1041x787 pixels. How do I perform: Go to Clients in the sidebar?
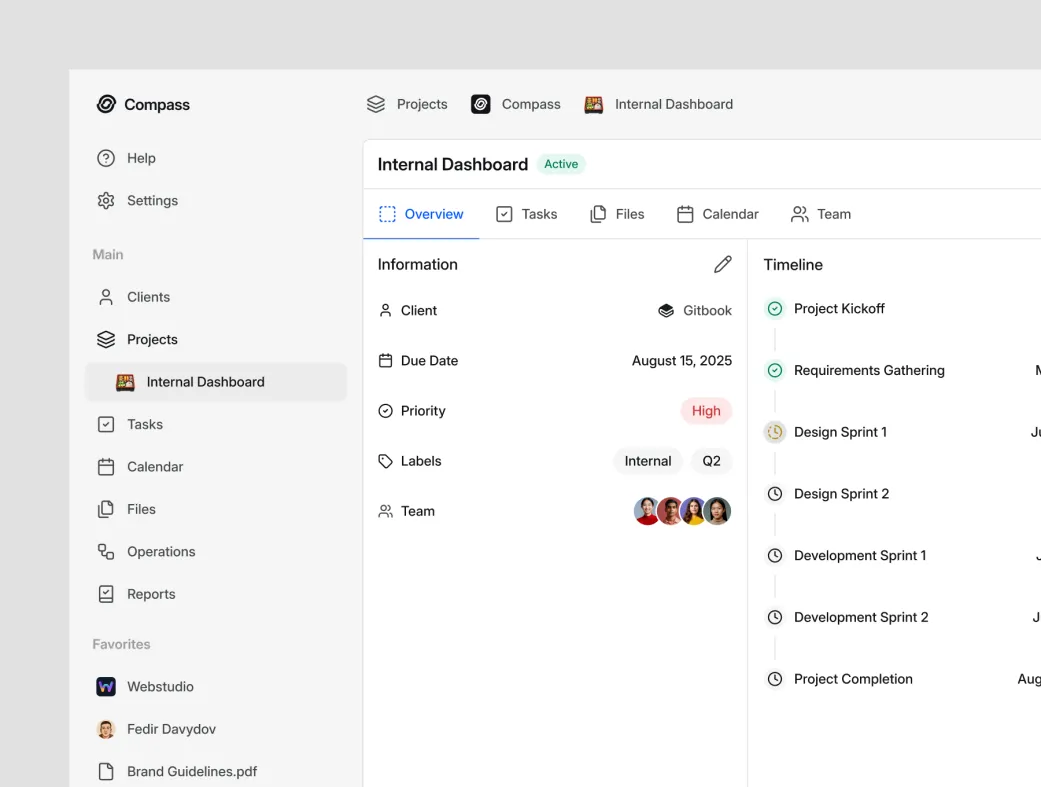147,297
